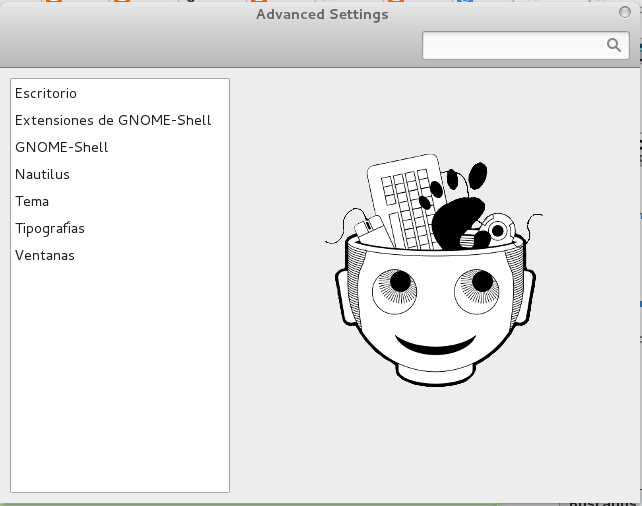Screen dimensions: 642x506
Task: Select the Nautilus category
Action: (120, 174)
